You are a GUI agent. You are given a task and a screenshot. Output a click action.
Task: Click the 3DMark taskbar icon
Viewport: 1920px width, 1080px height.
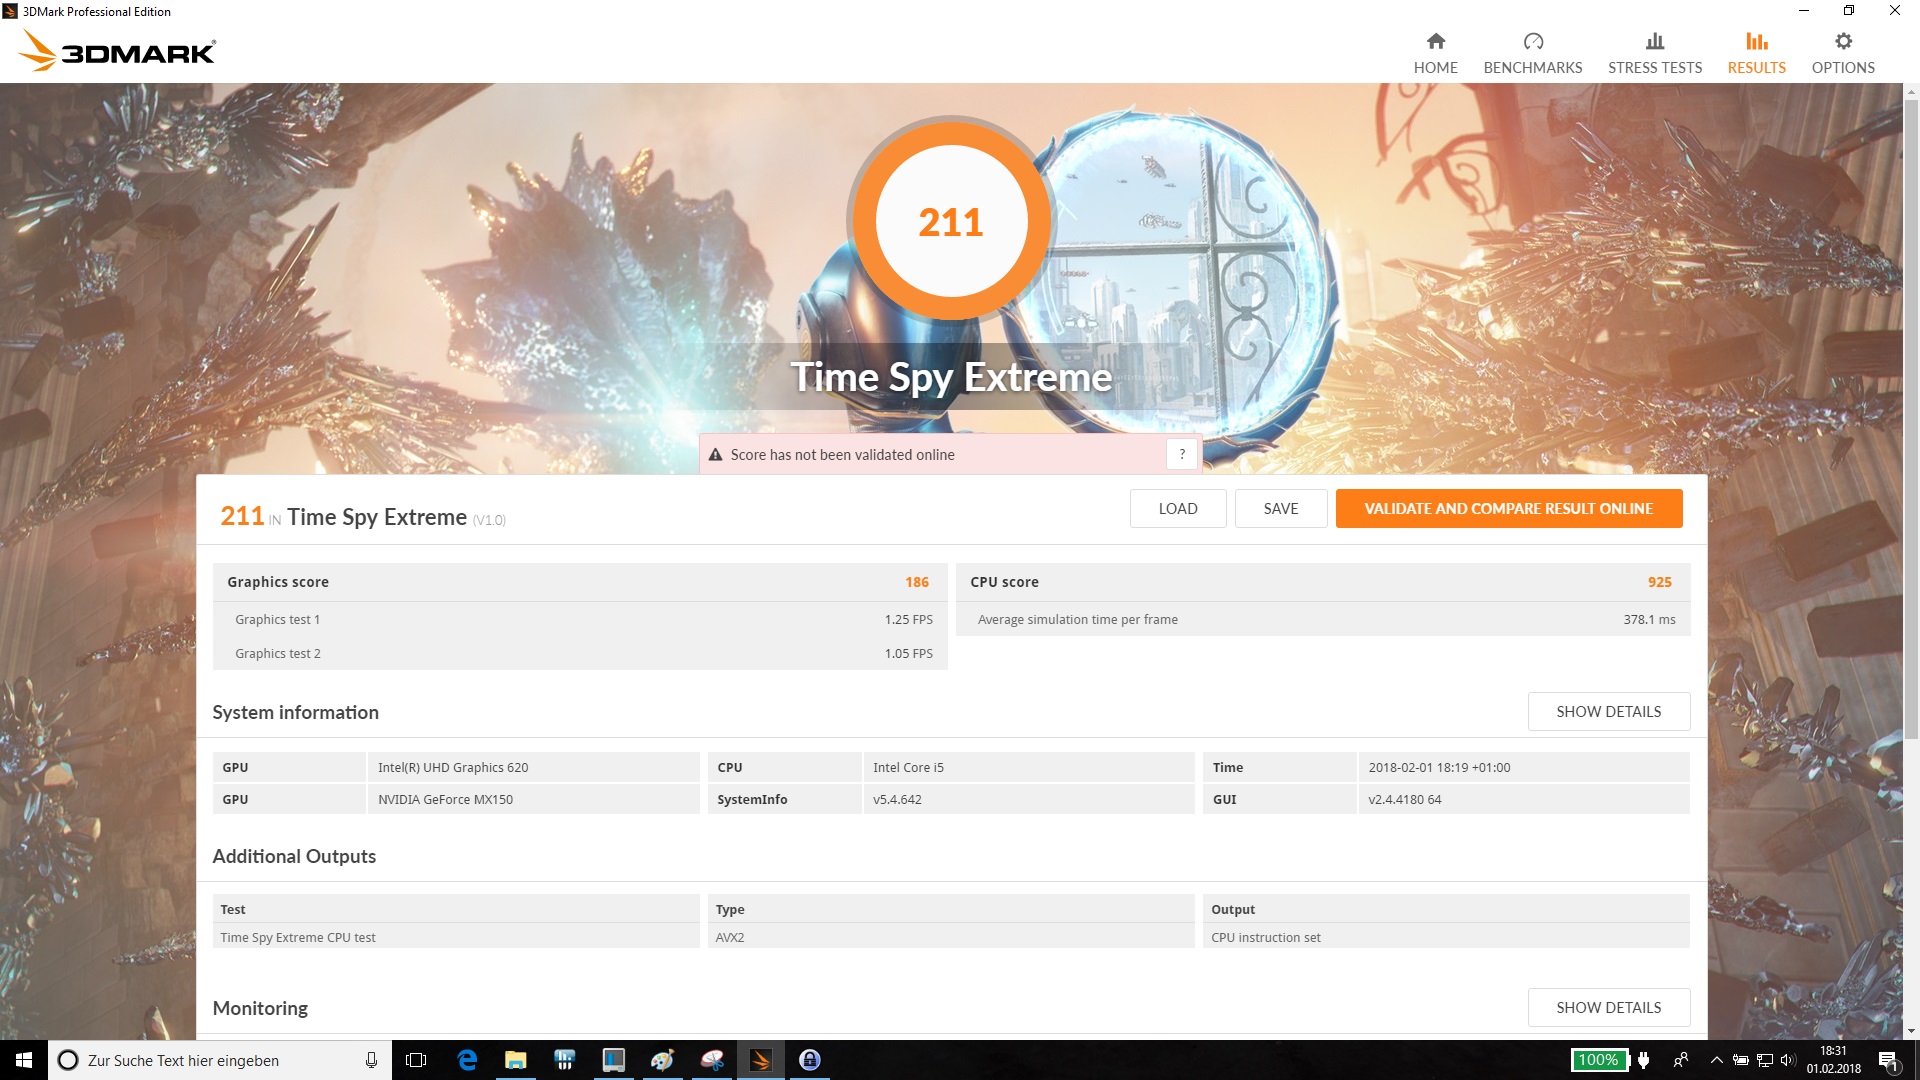pos(760,1060)
